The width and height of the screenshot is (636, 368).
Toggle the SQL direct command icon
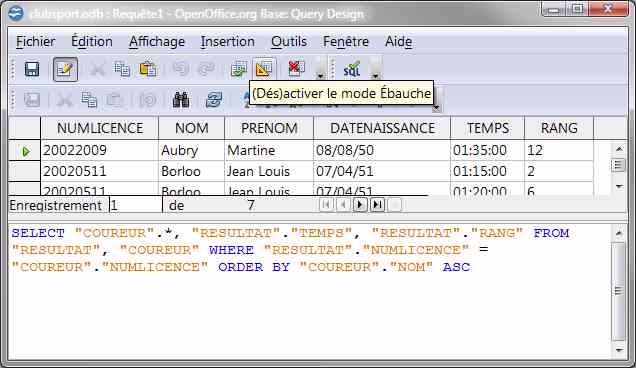352,69
